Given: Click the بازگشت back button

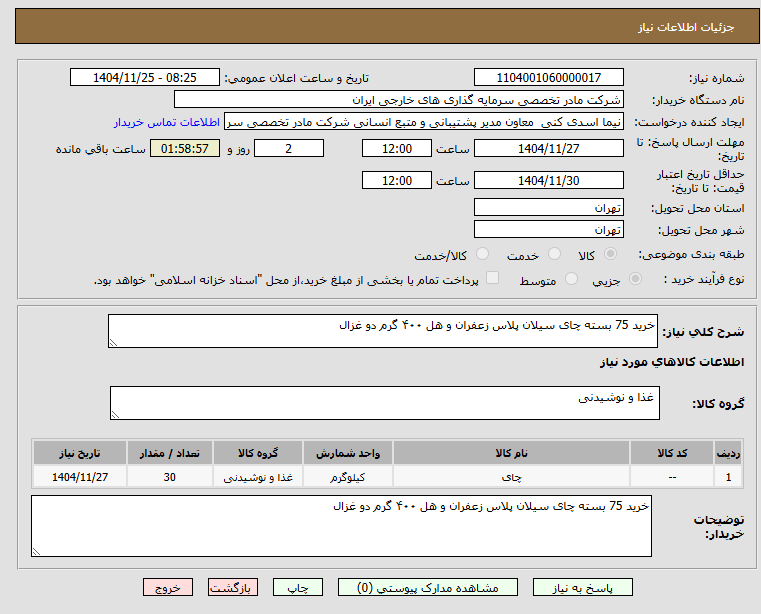Looking at the screenshot, I should click(x=232, y=587).
